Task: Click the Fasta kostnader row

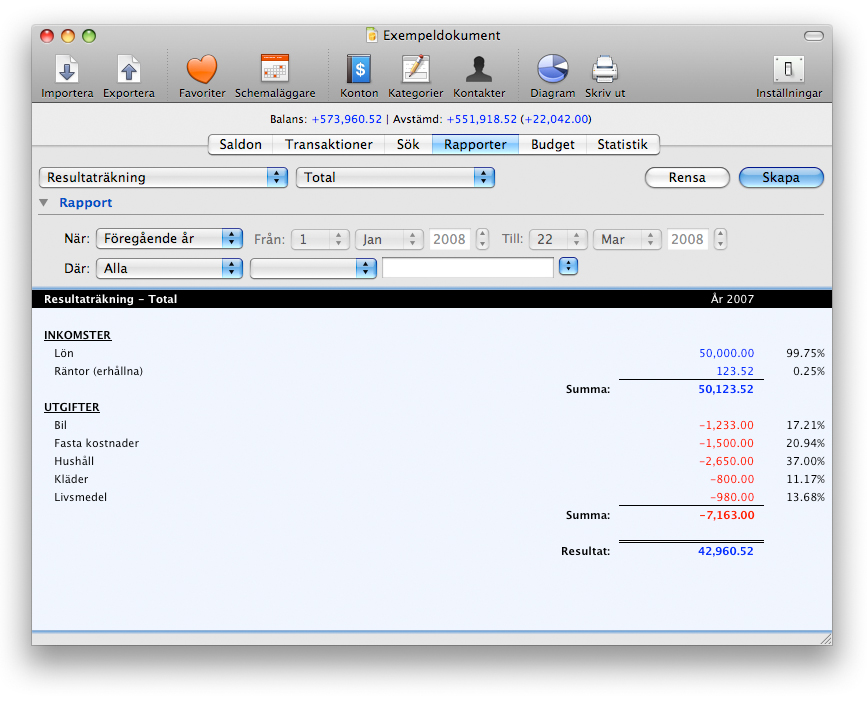Action: pyautogui.click(x=432, y=443)
